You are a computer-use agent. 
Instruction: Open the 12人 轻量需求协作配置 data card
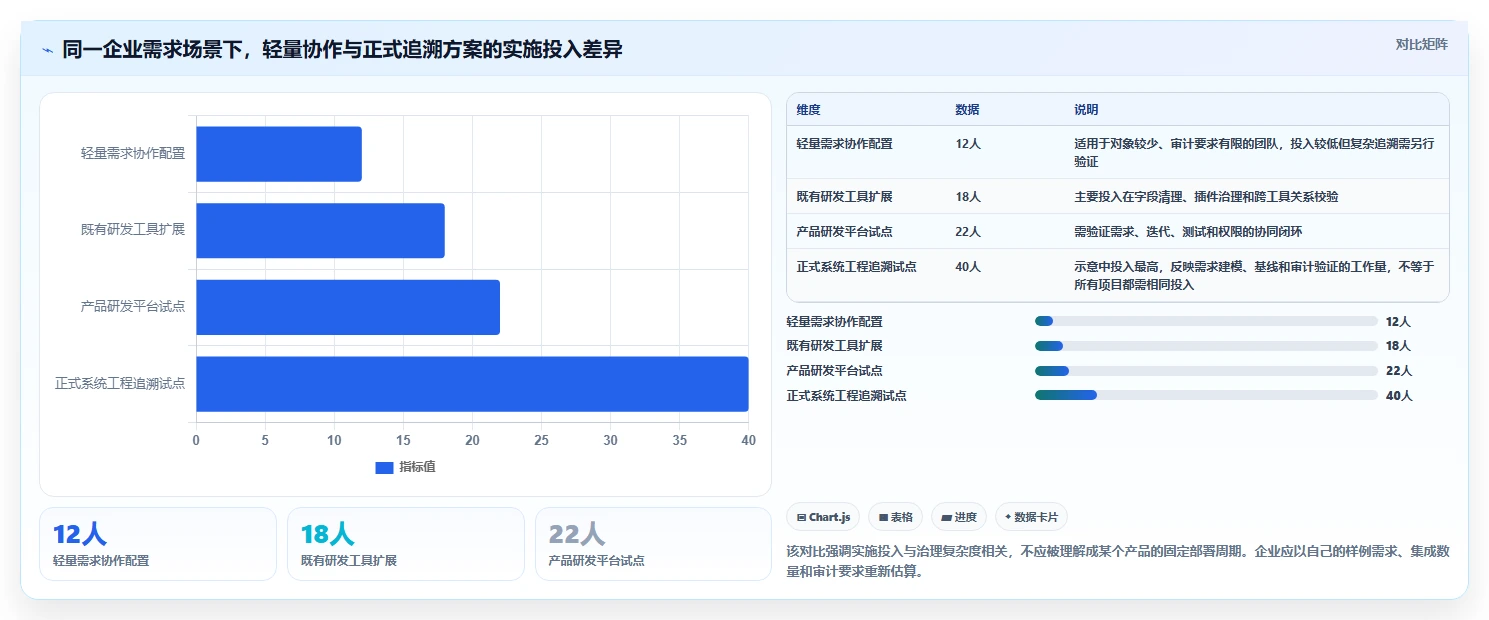(x=158, y=544)
